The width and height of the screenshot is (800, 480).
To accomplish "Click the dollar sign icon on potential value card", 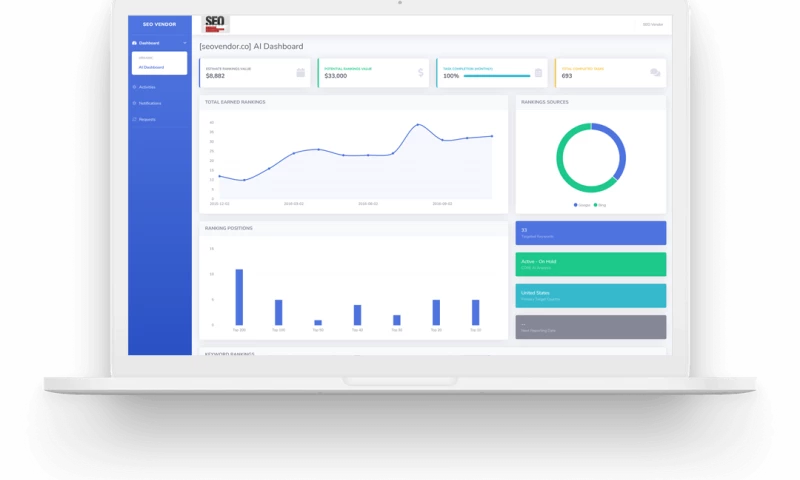I will [x=420, y=73].
